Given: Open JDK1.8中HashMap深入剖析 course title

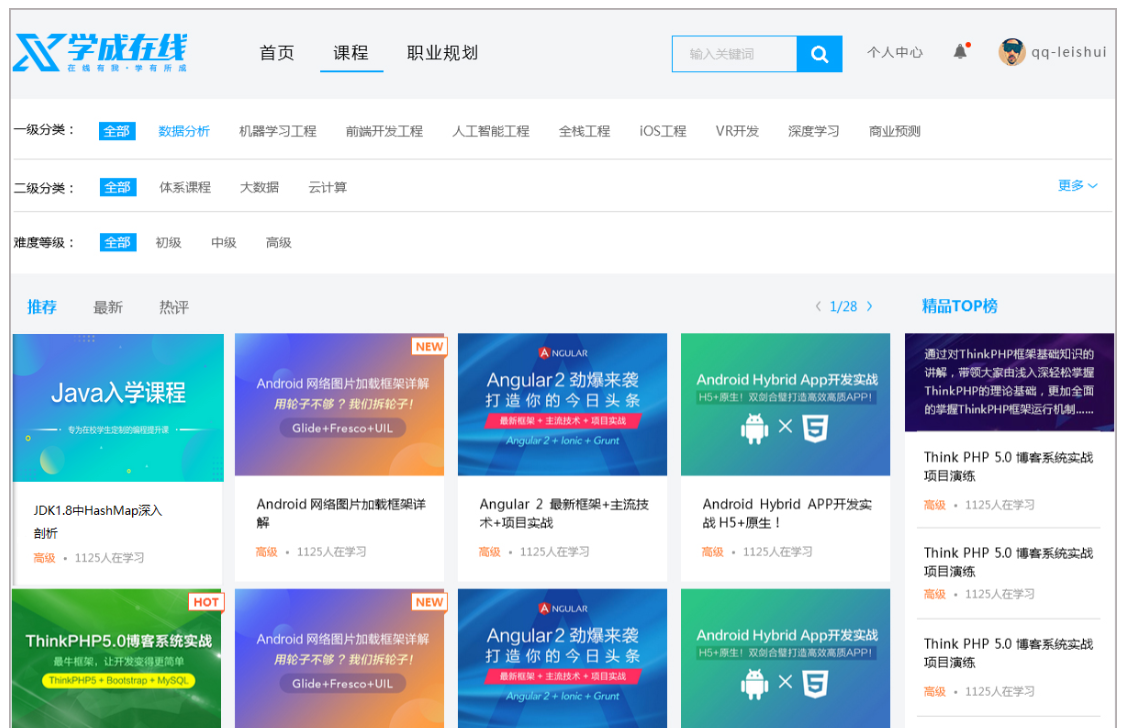Looking at the screenshot, I should [x=97, y=521].
